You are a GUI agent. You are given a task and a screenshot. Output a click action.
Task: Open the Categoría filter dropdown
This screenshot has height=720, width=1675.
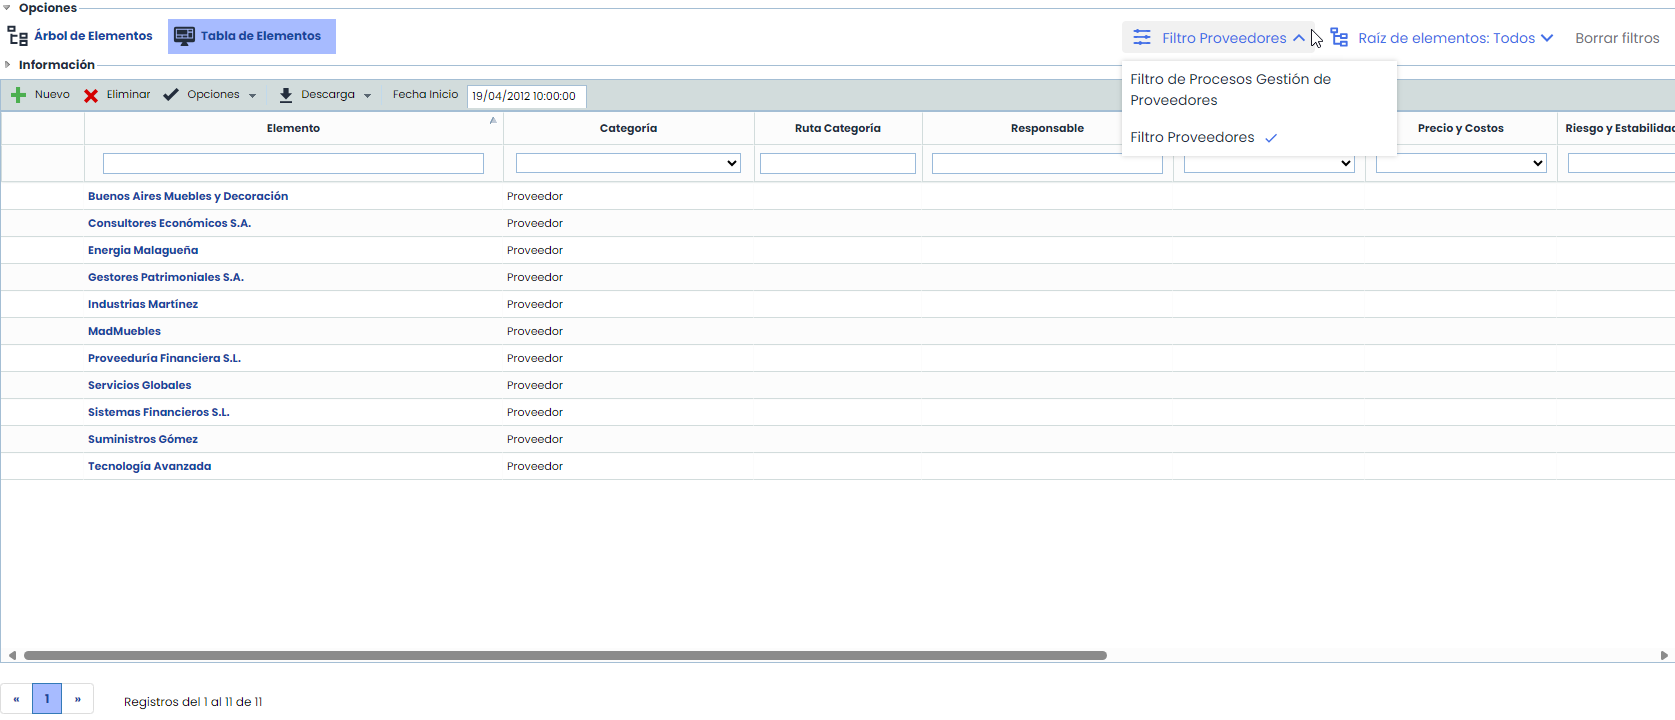point(628,163)
